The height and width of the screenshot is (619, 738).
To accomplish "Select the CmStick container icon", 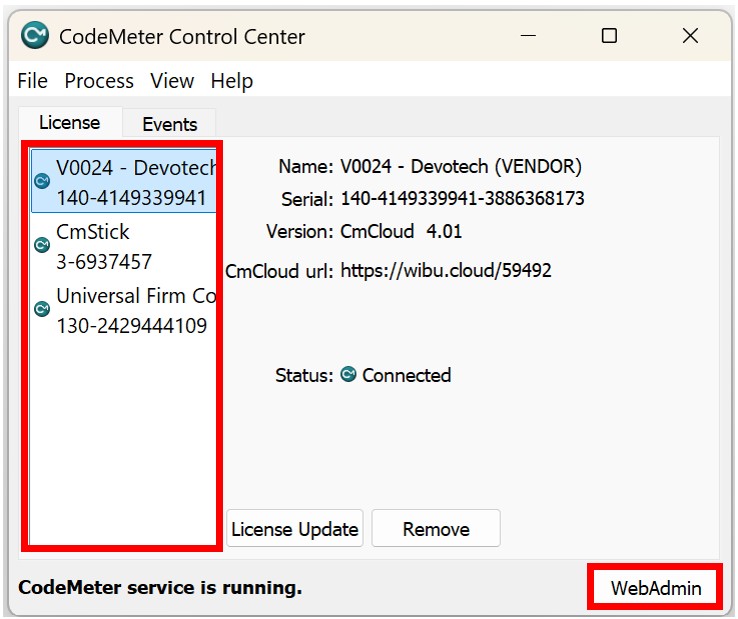I will [x=42, y=245].
